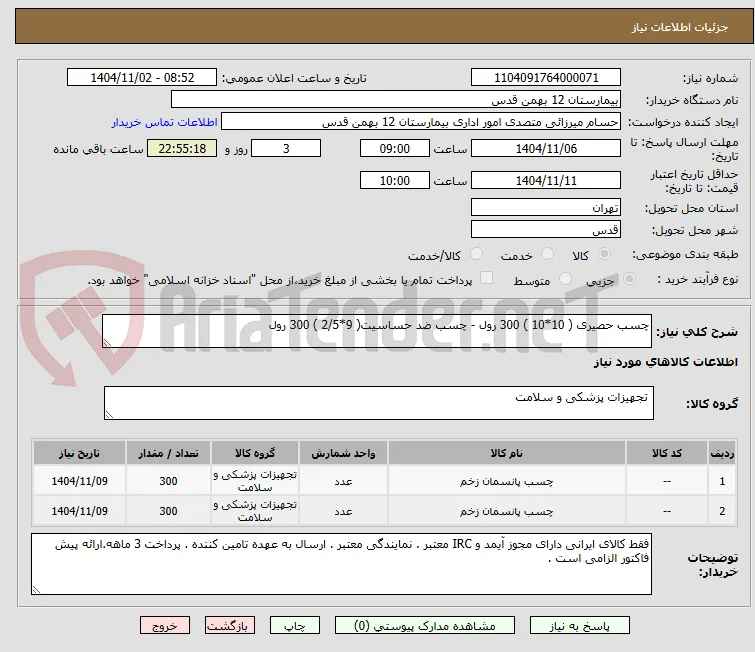Open اطلاعات تماس خریدار link
This screenshot has height=652, width=755.
pyautogui.click(x=165, y=122)
